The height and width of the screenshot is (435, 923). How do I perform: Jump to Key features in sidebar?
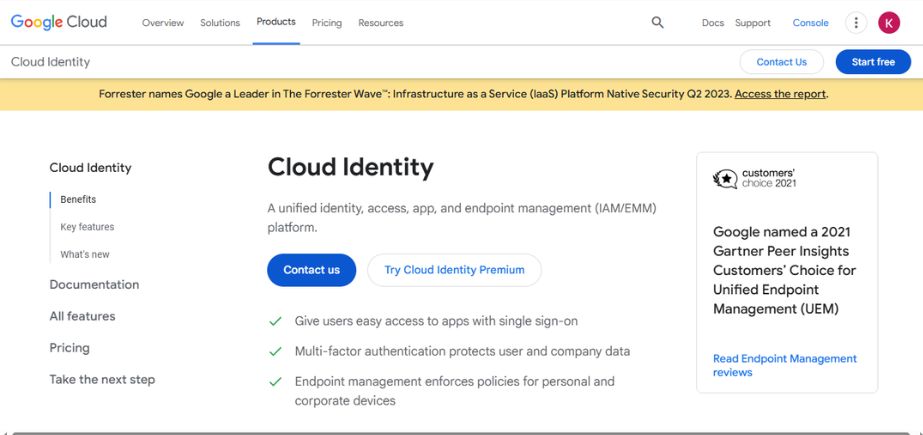(x=87, y=227)
